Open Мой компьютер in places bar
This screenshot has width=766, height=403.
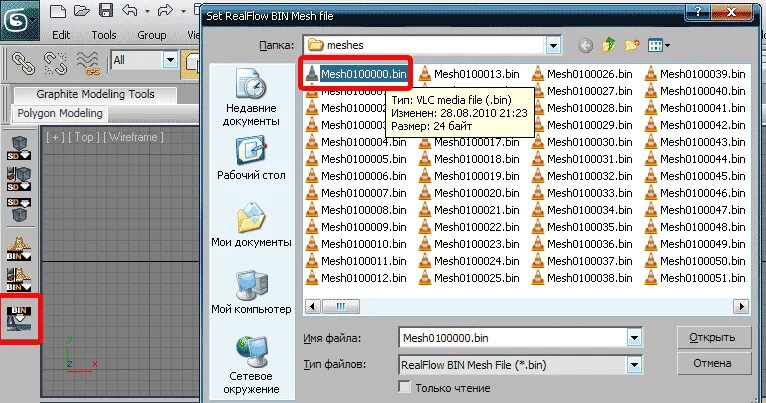coord(251,293)
